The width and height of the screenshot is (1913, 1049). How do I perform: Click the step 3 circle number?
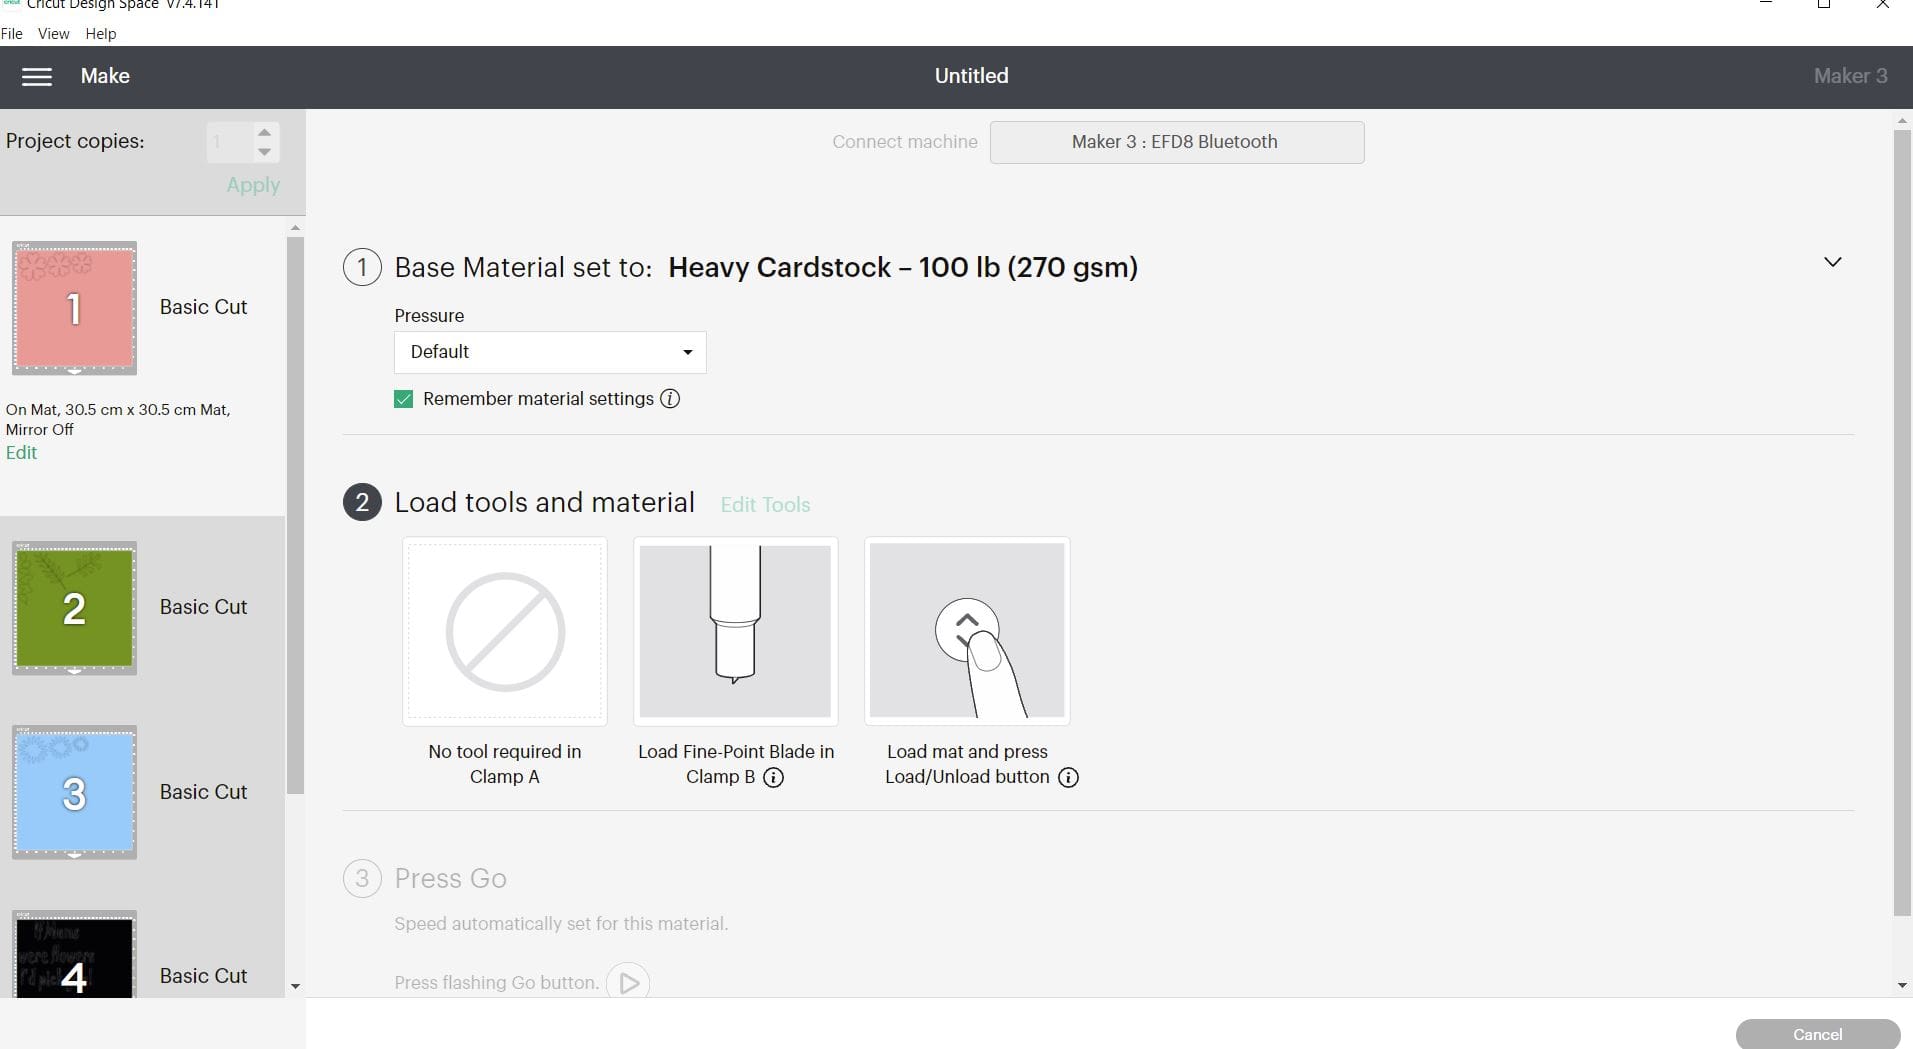[x=362, y=879]
